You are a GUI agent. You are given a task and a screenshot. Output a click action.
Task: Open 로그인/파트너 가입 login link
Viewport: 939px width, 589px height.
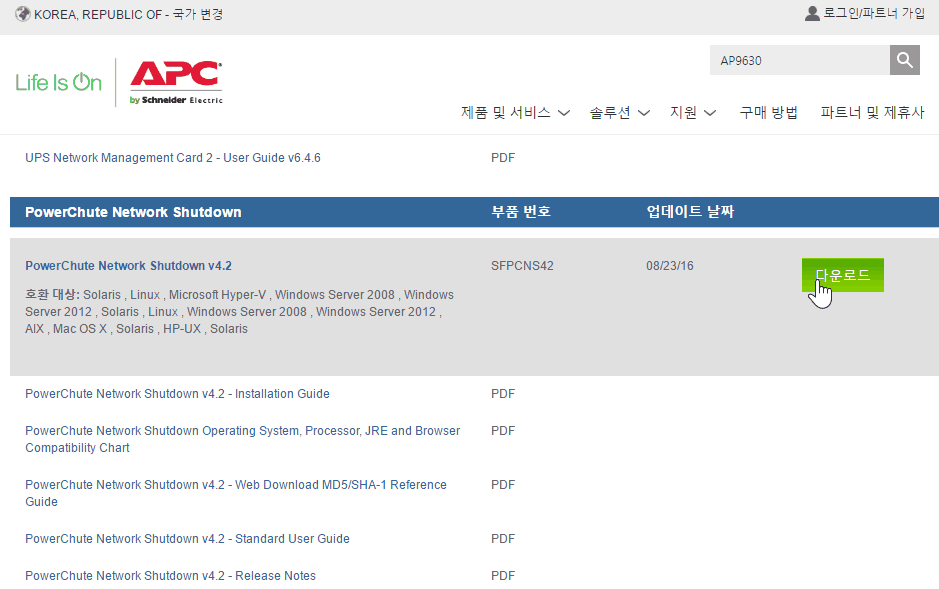[874, 13]
